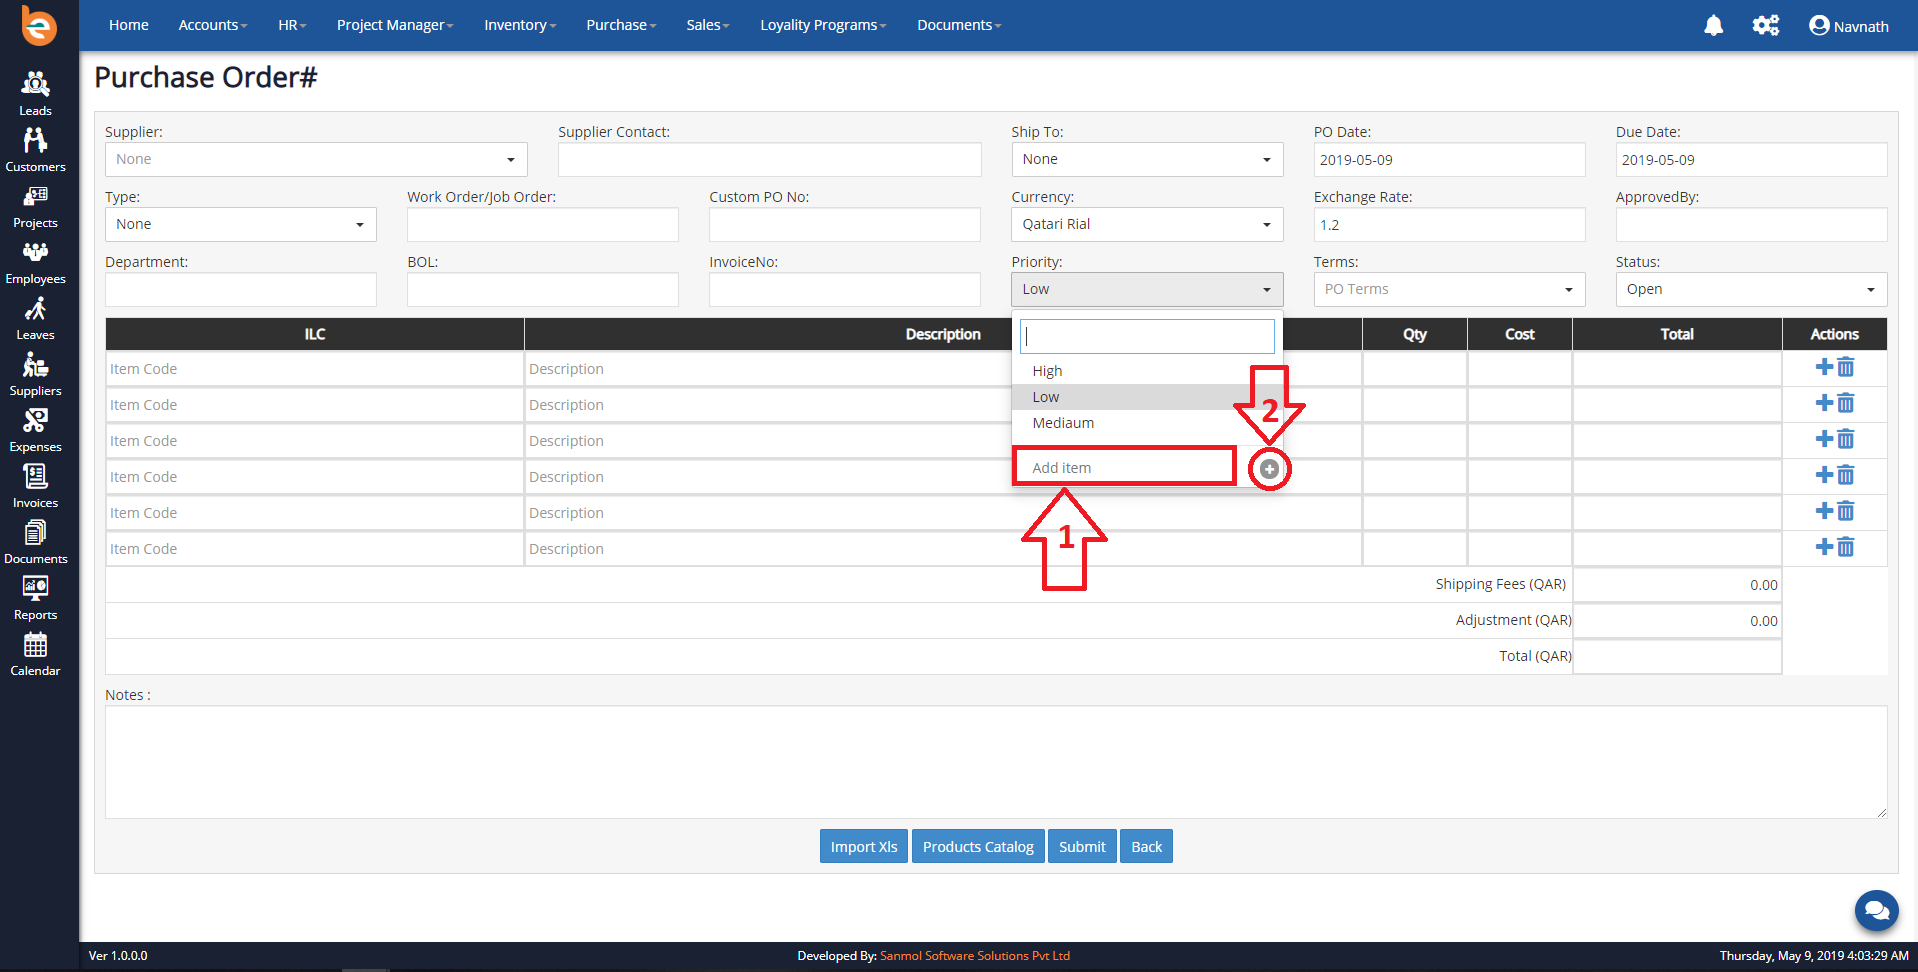This screenshot has height=972, width=1918.
Task: Click the Back button
Action: 1146,847
